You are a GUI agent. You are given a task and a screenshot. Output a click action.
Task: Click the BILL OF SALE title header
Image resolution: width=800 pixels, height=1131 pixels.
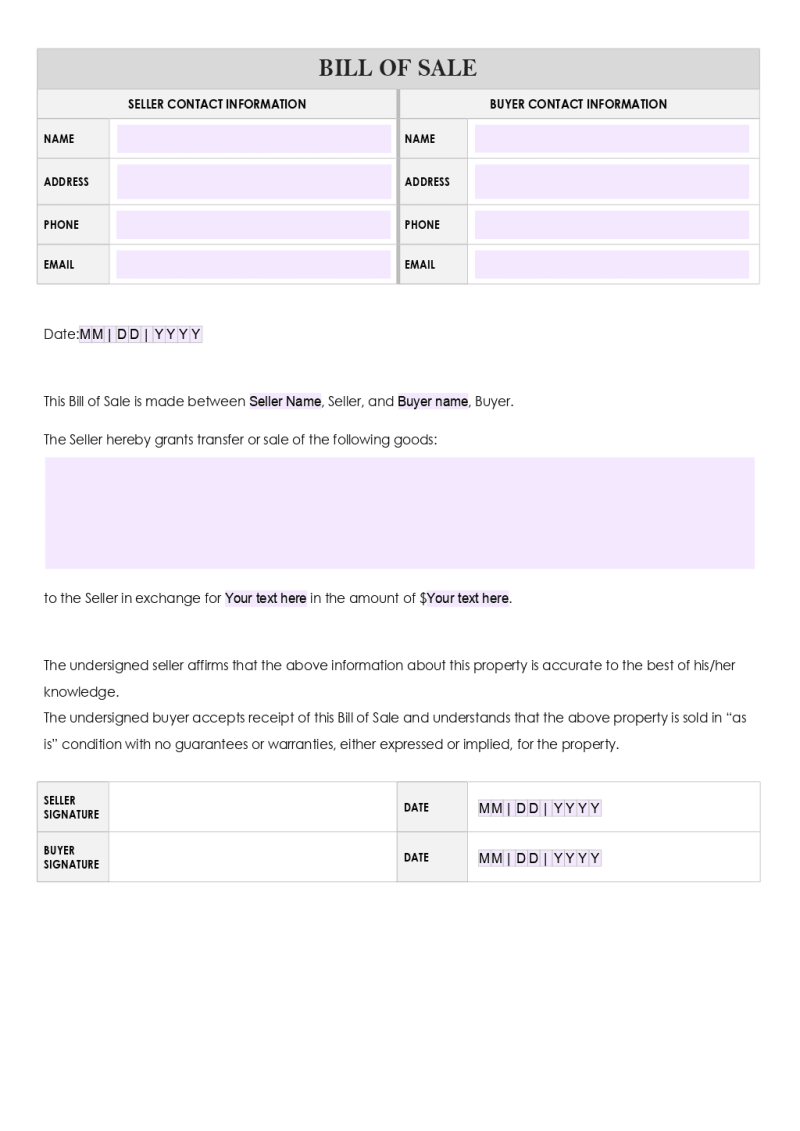pyautogui.click(x=398, y=69)
